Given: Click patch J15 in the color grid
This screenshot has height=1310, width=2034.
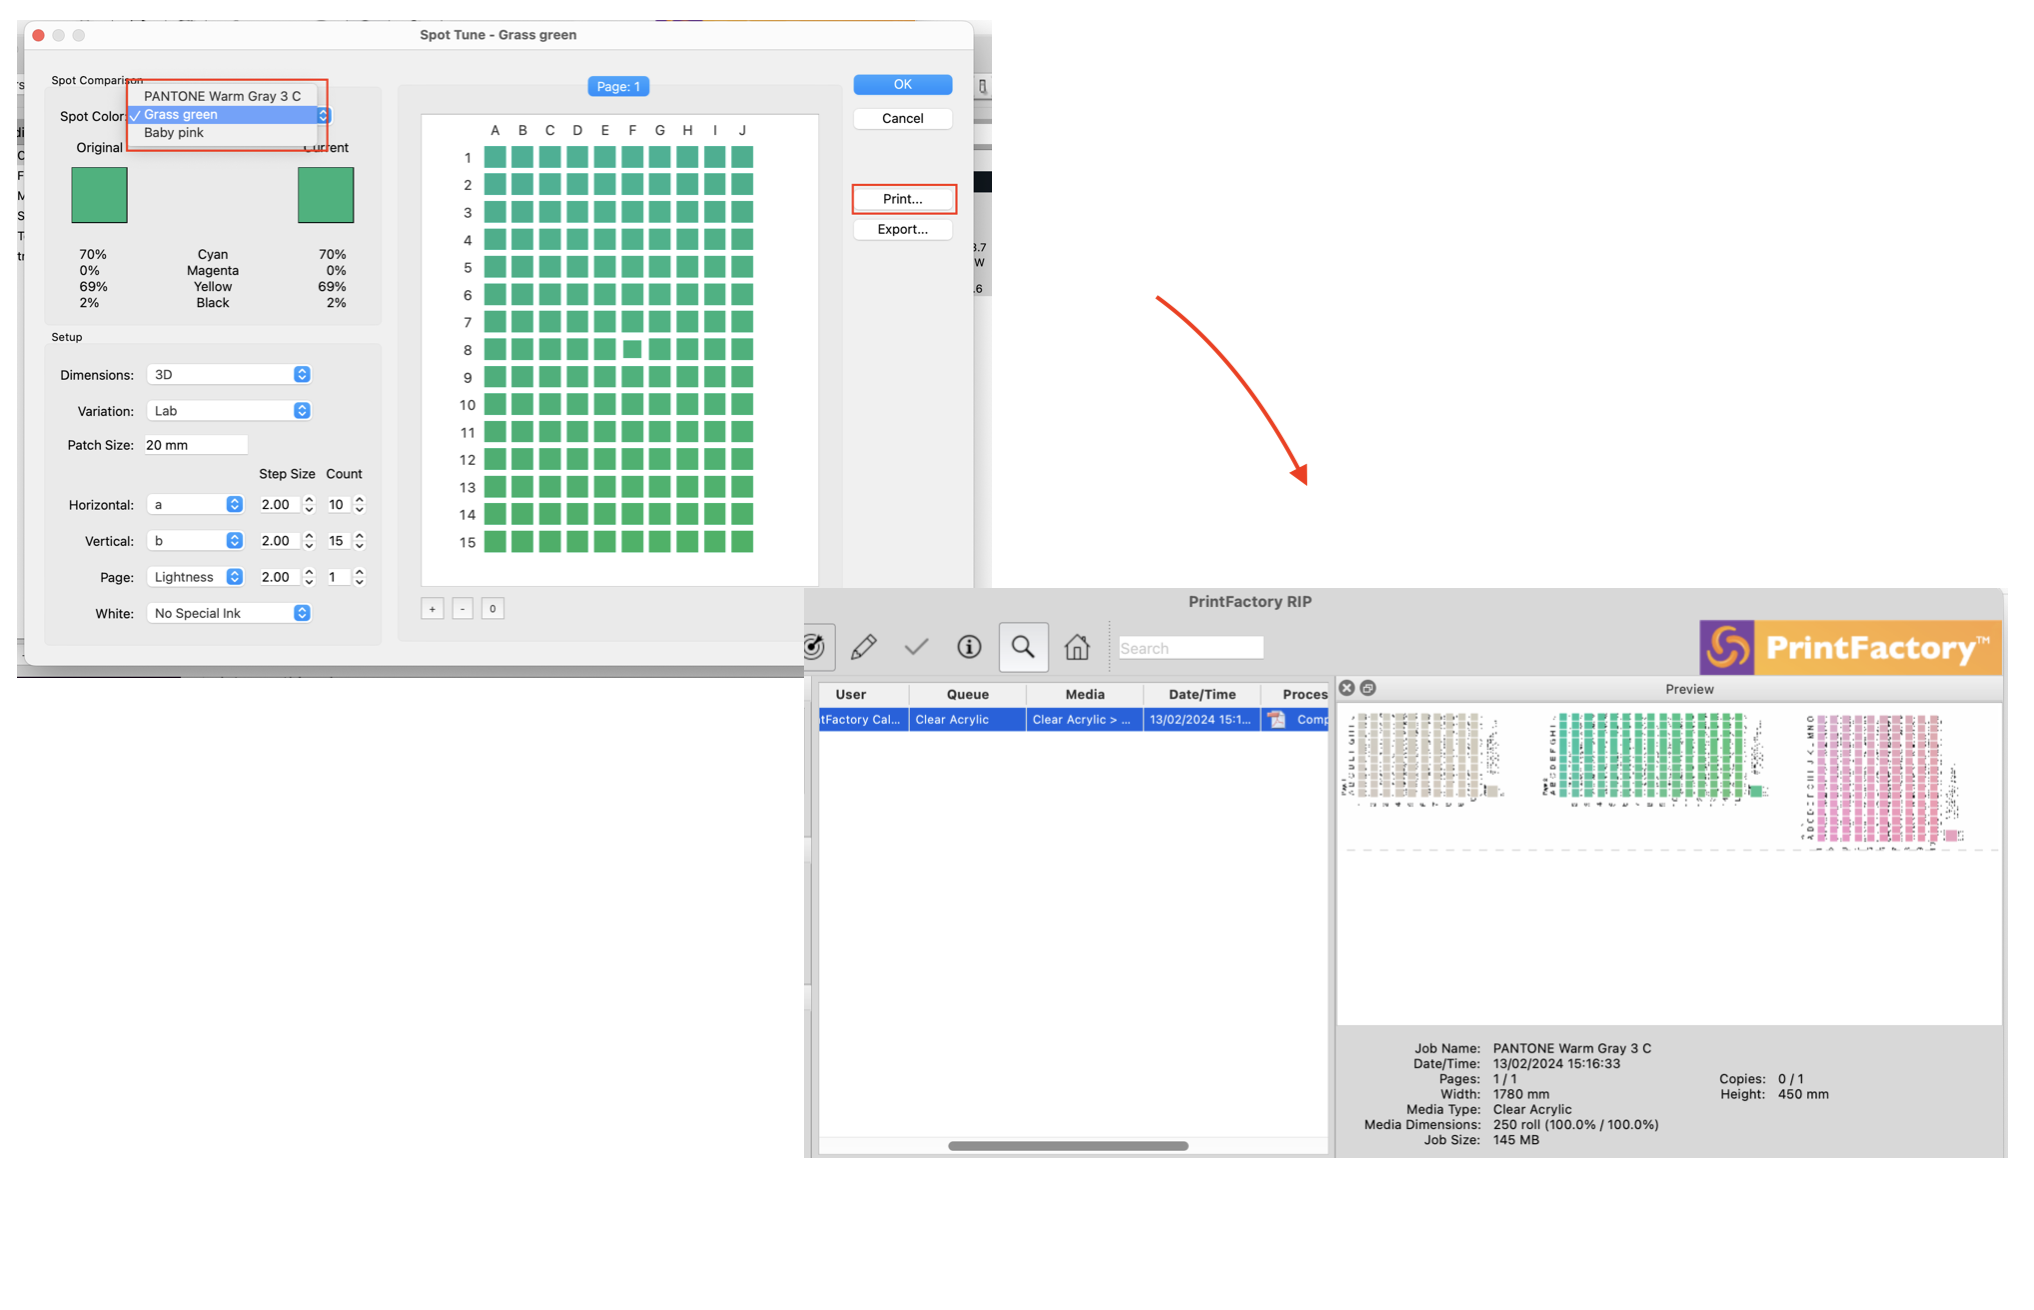Looking at the screenshot, I should (742, 542).
